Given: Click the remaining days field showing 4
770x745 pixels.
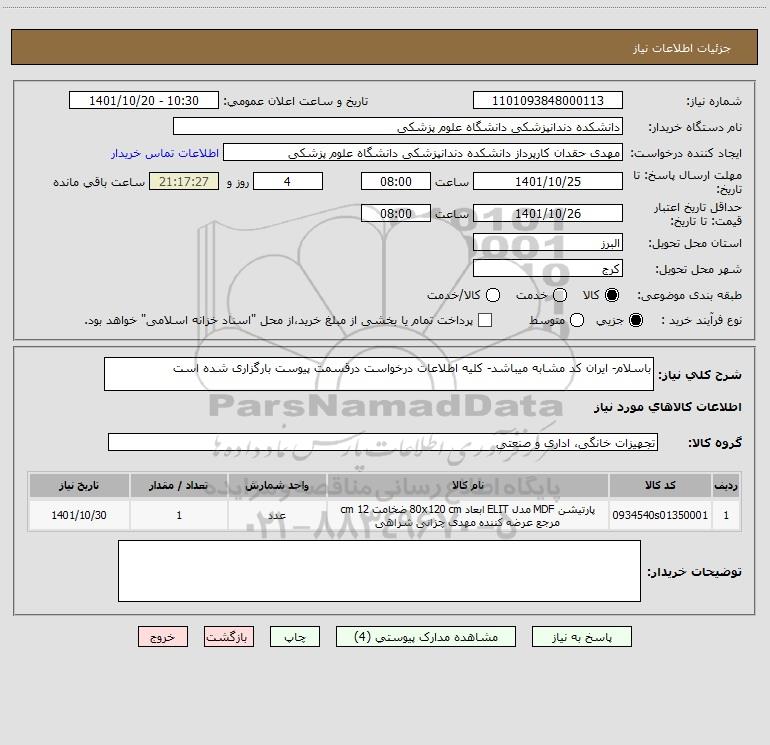Looking at the screenshot, I should tap(288, 181).
